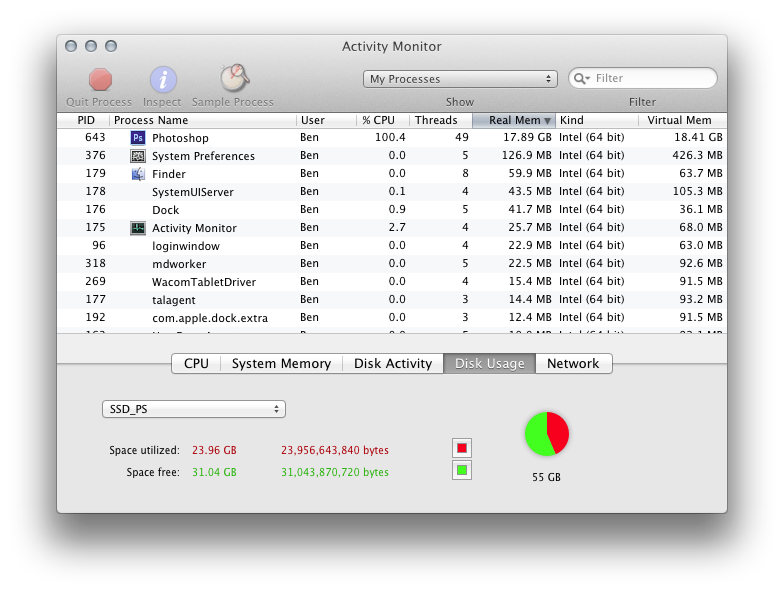
Task: Click the Quit Process stop-sign icon
Action: (100, 80)
